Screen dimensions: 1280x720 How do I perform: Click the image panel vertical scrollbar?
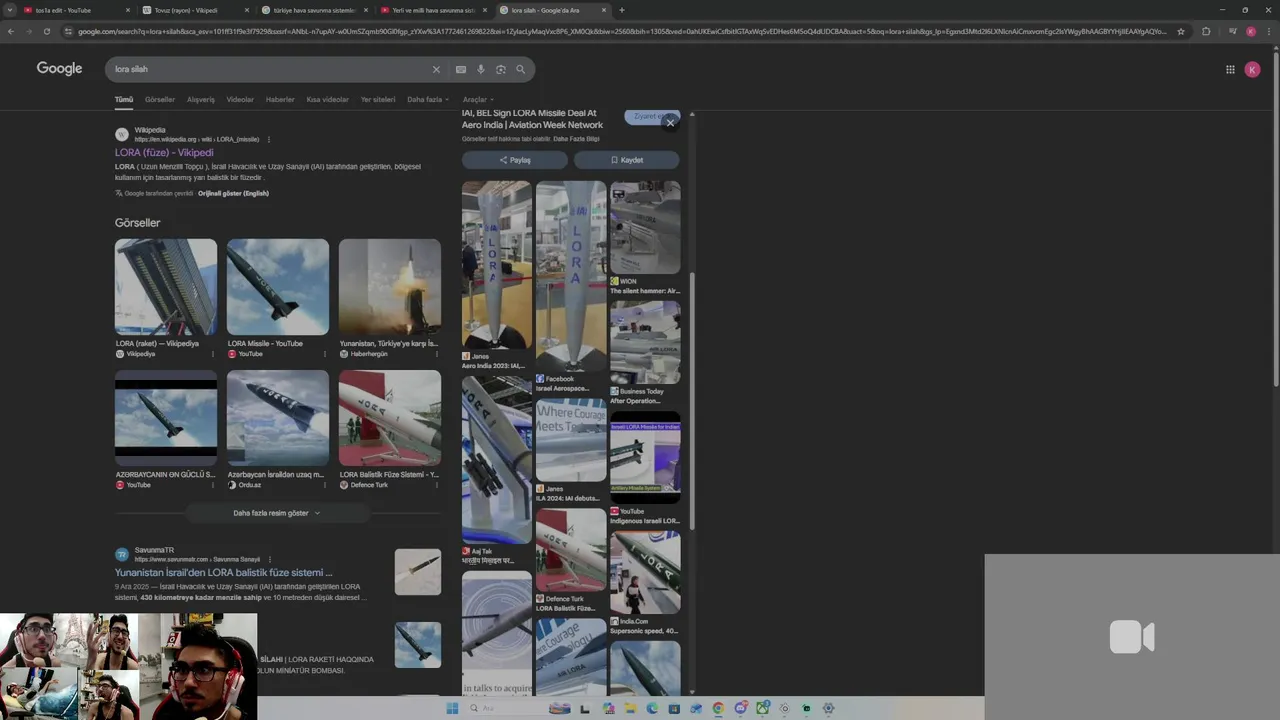pos(691,400)
